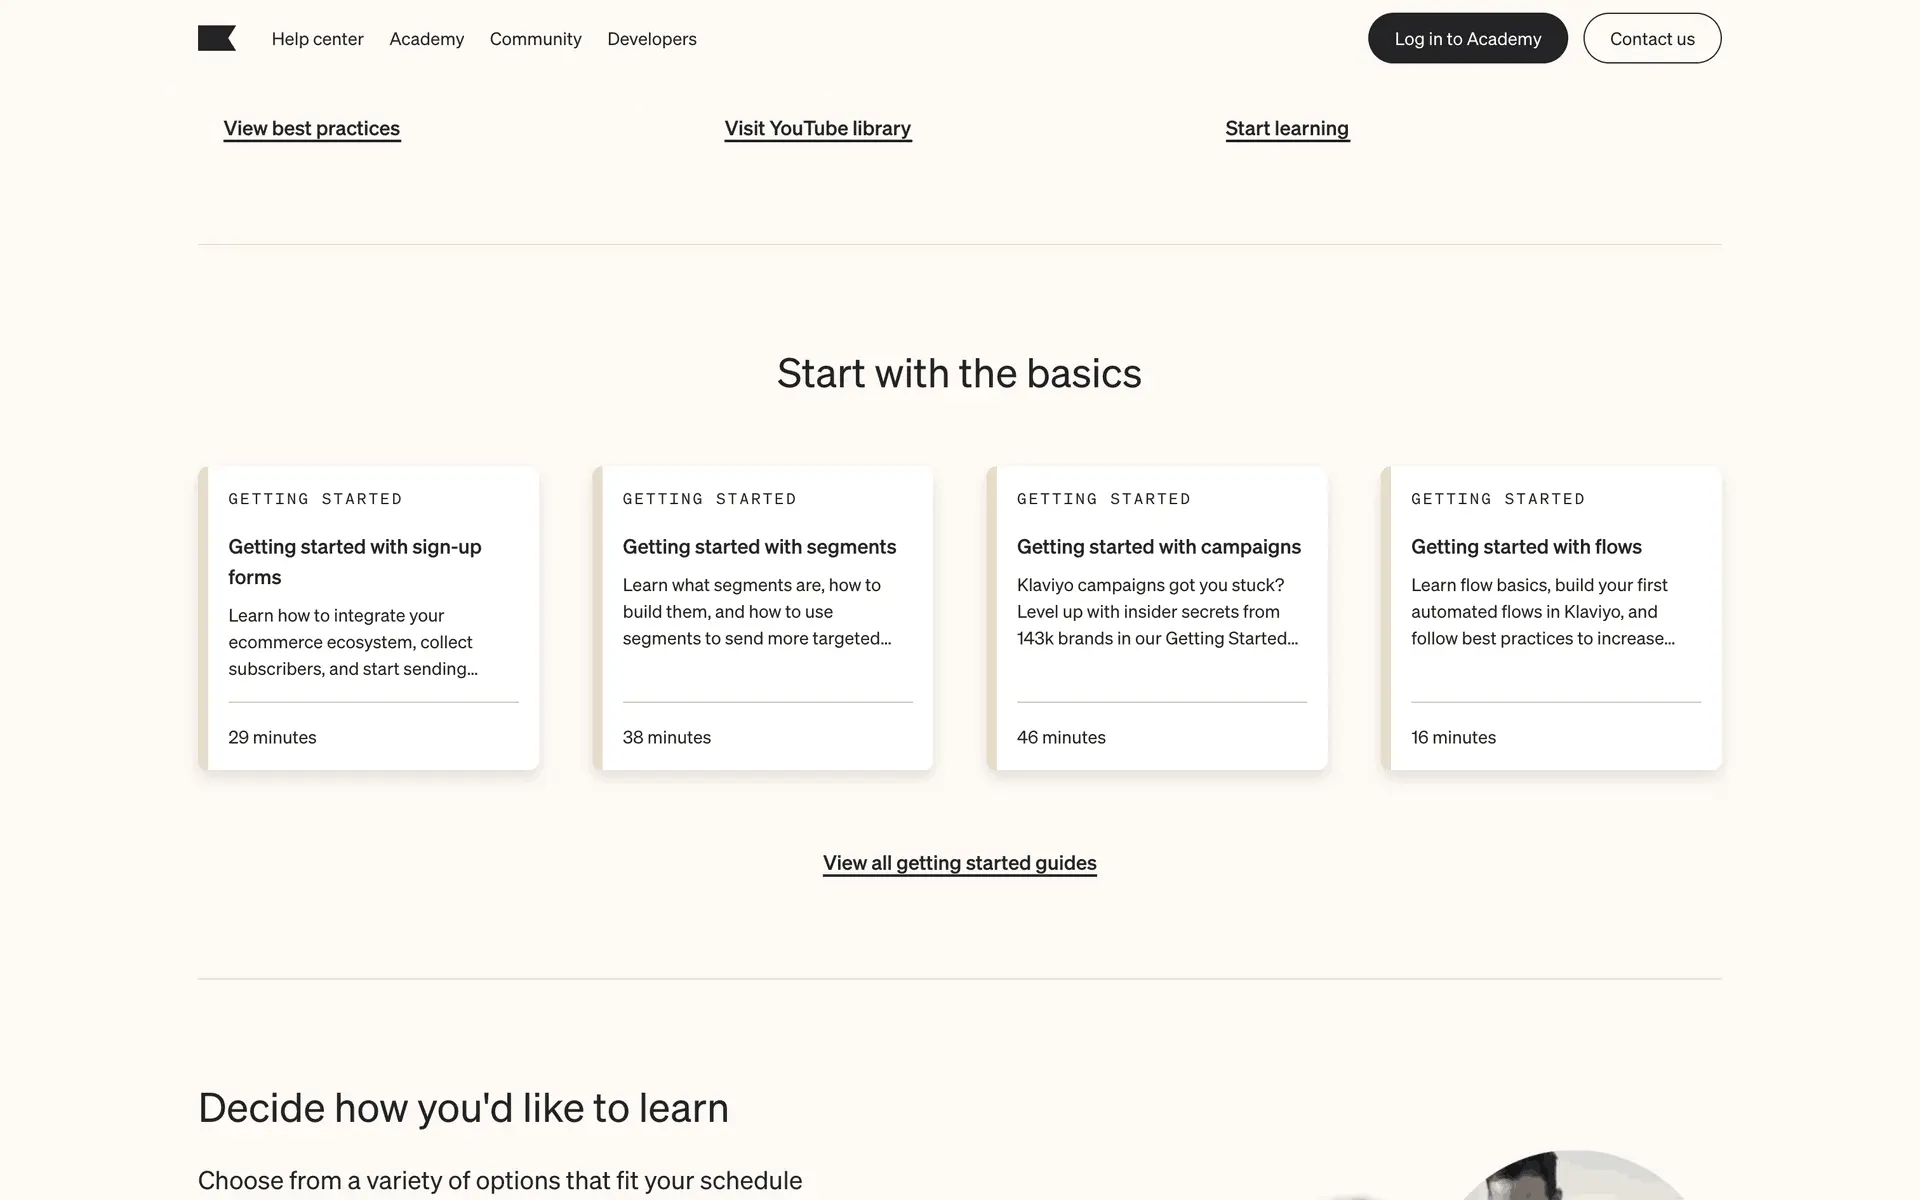The width and height of the screenshot is (1920, 1200).
Task: Follow the View best practices link
Action: [311, 128]
